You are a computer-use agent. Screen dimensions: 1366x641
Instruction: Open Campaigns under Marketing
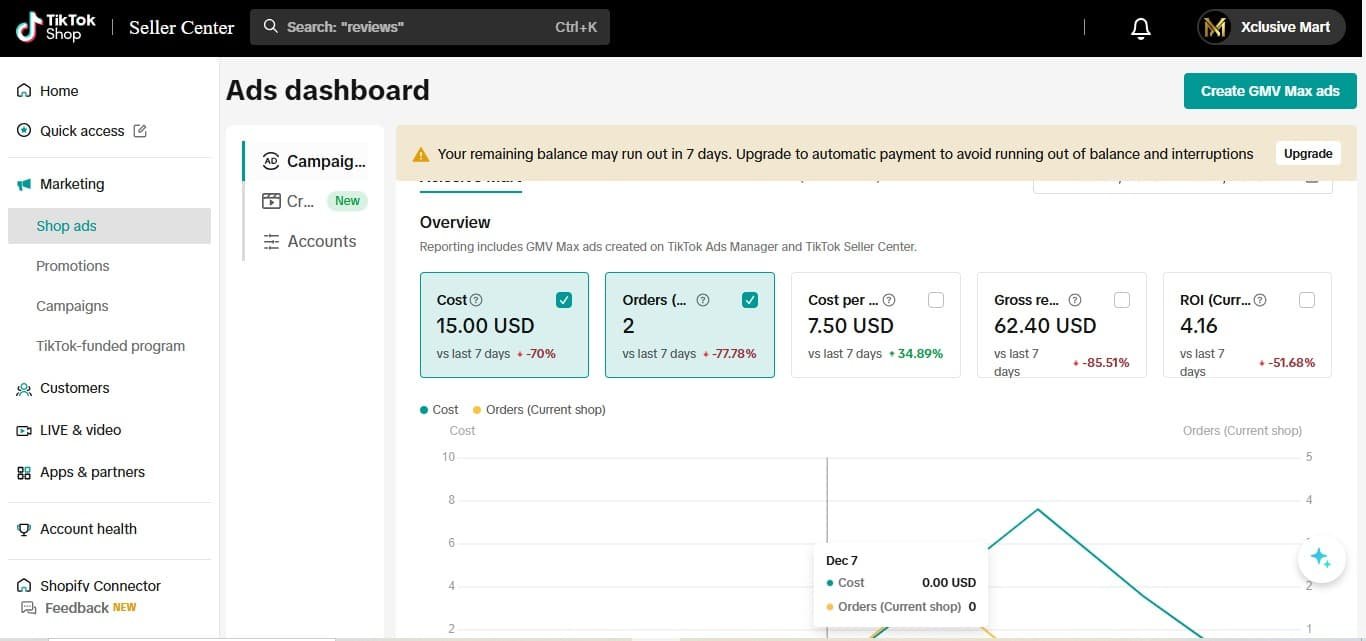72,306
